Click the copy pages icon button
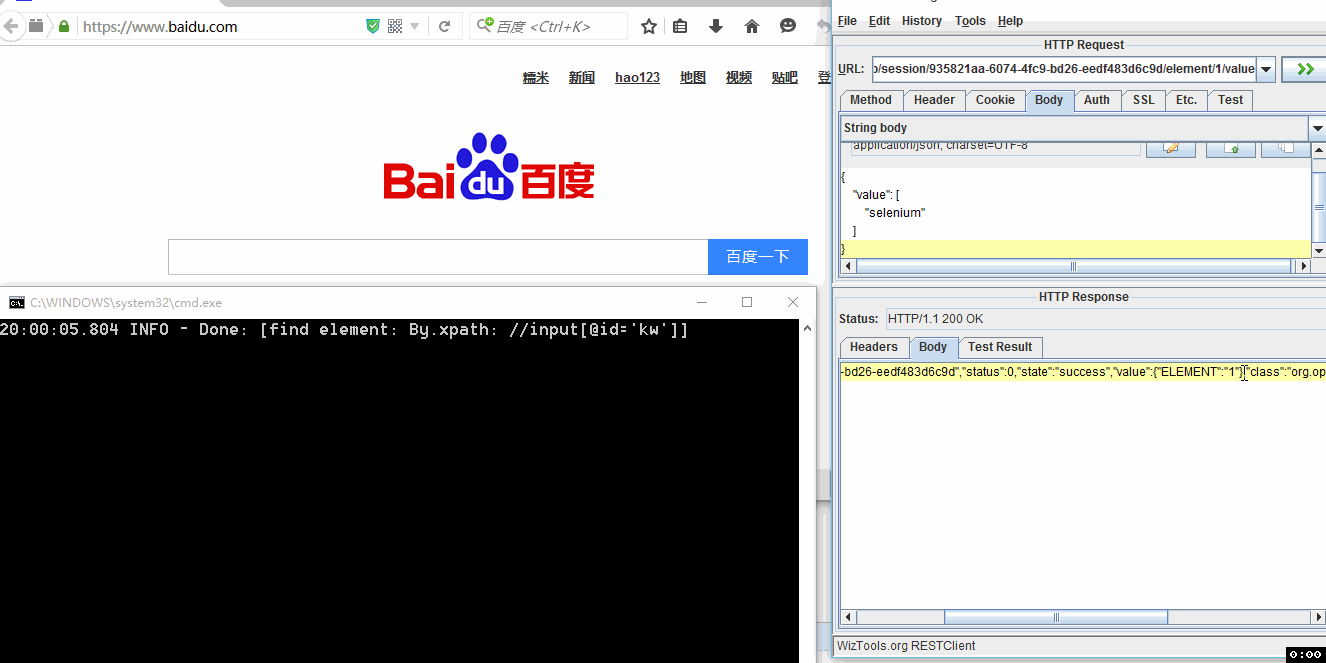 [x=1286, y=148]
